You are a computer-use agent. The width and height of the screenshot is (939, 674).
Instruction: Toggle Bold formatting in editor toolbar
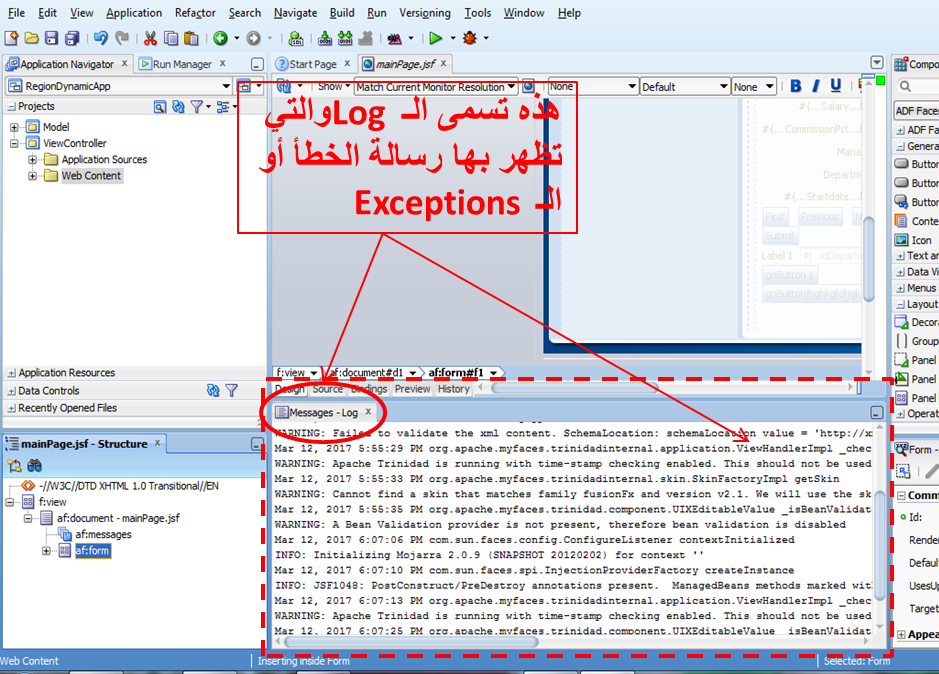[796, 87]
